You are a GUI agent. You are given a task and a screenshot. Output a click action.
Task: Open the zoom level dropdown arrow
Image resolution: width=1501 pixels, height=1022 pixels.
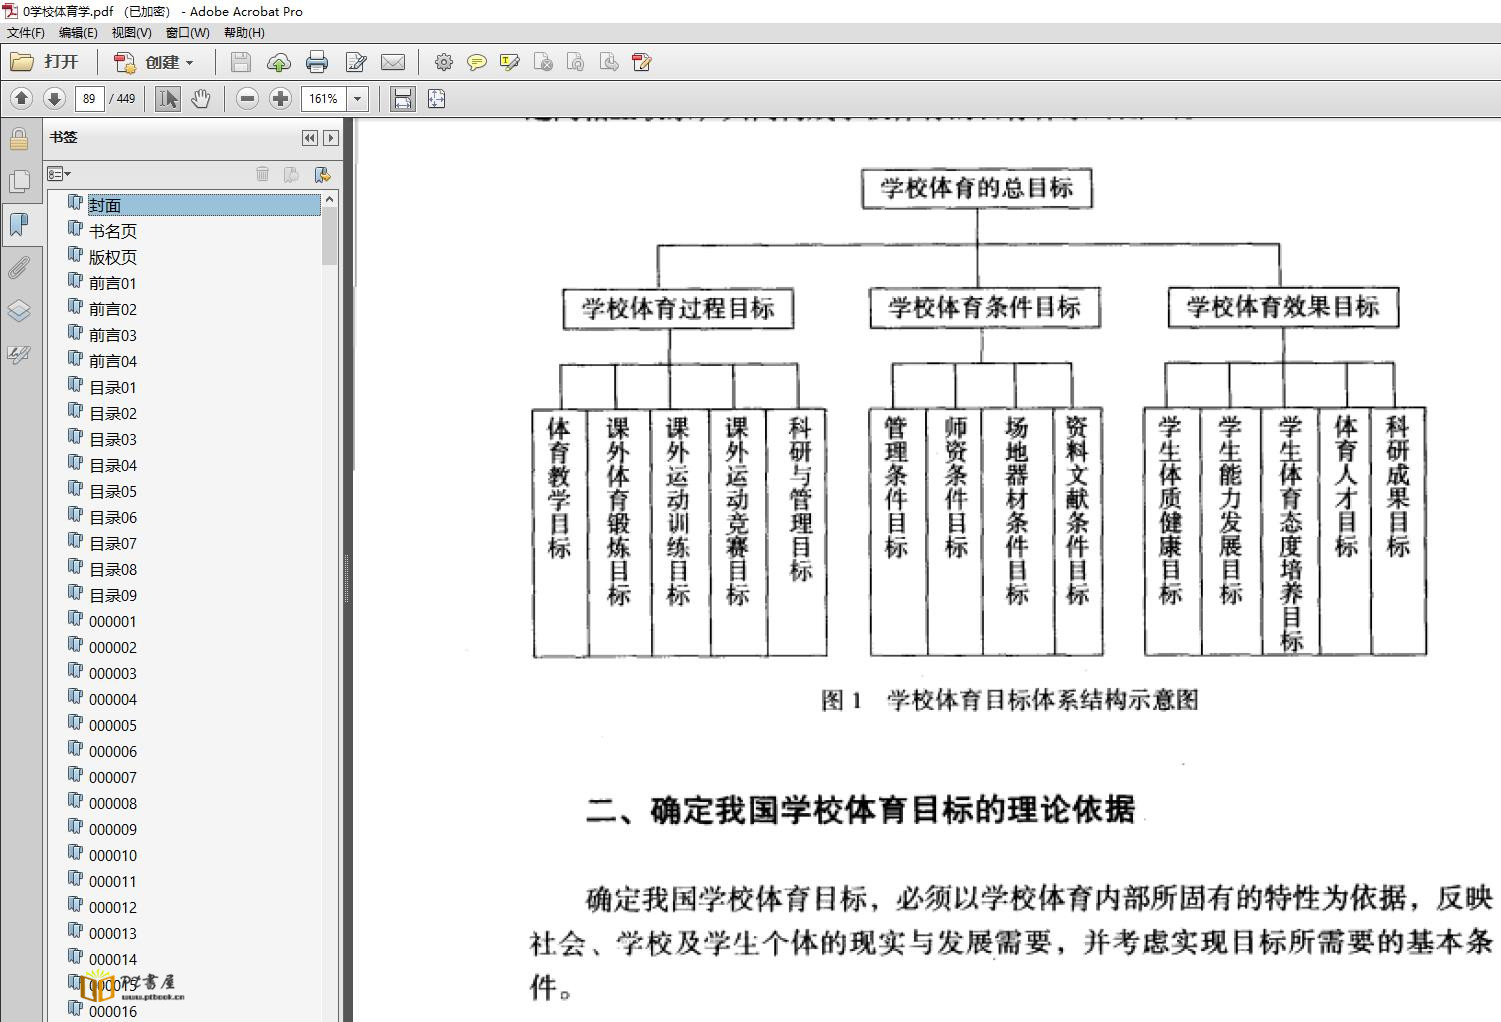[x=357, y=99]
